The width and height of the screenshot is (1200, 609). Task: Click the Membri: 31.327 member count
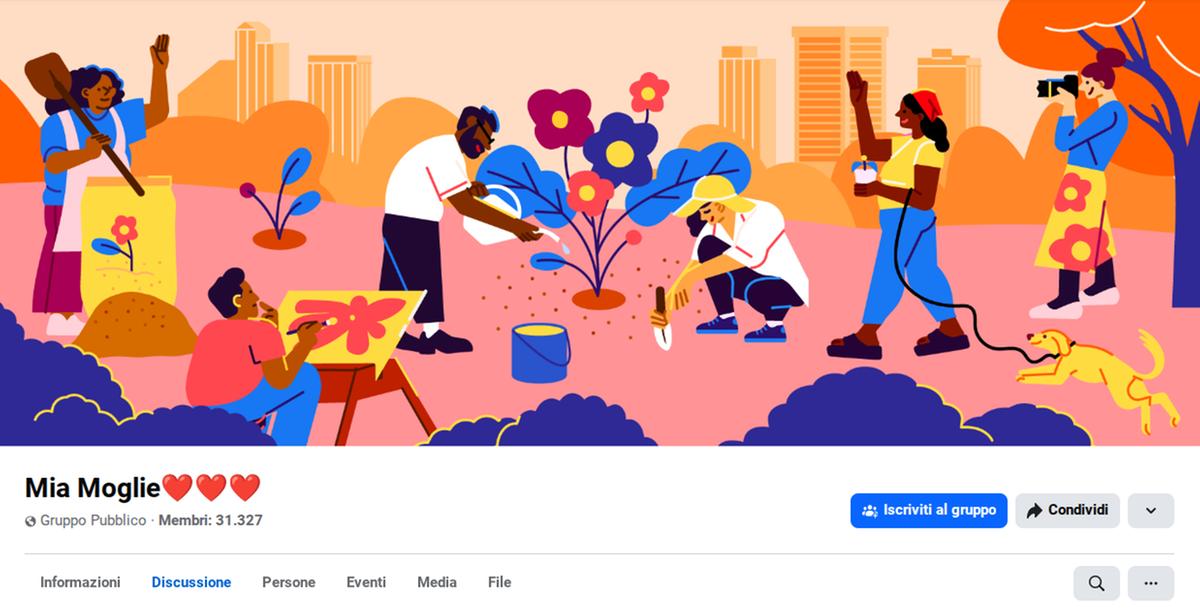pos(210,521)
